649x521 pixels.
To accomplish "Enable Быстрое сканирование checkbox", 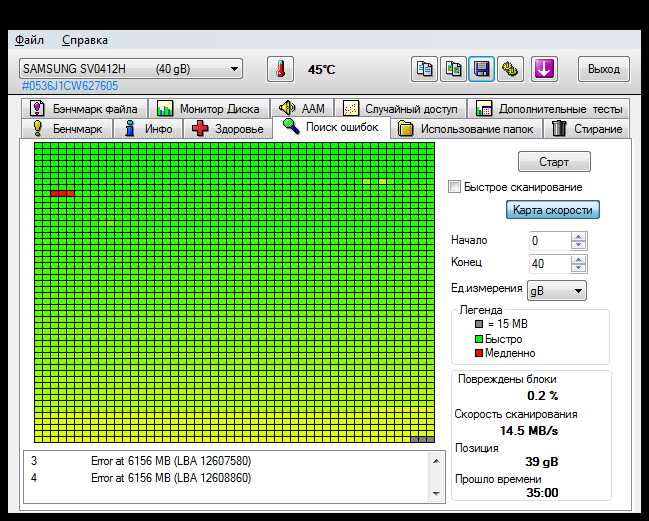I will 454,187.
